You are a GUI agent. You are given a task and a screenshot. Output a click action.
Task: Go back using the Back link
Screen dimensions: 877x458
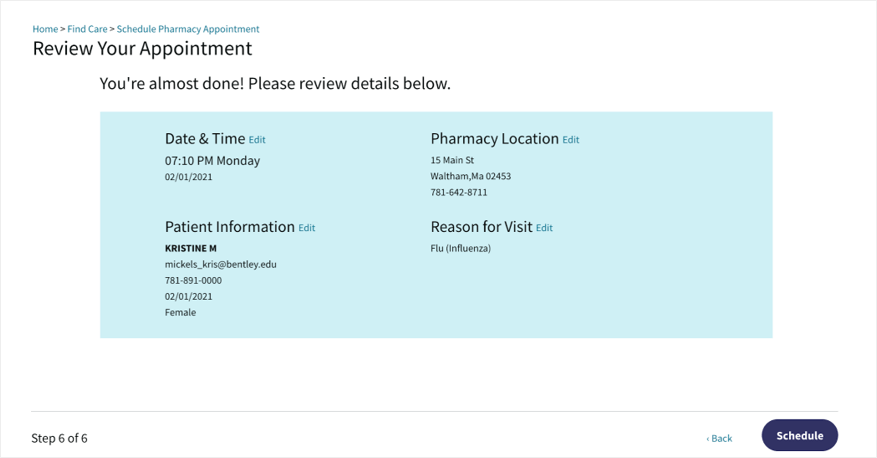point(719,438)
